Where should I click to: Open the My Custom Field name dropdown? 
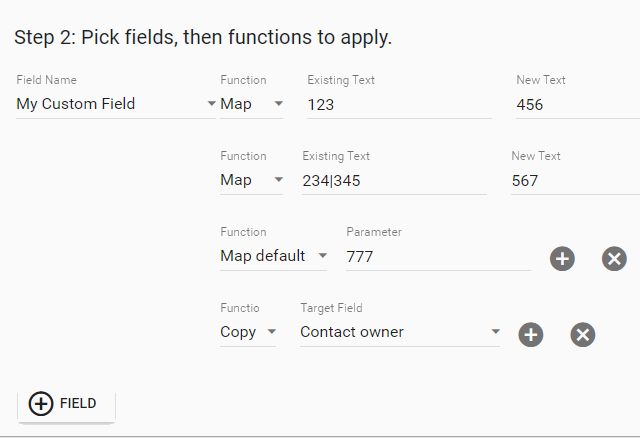[116, 104]
